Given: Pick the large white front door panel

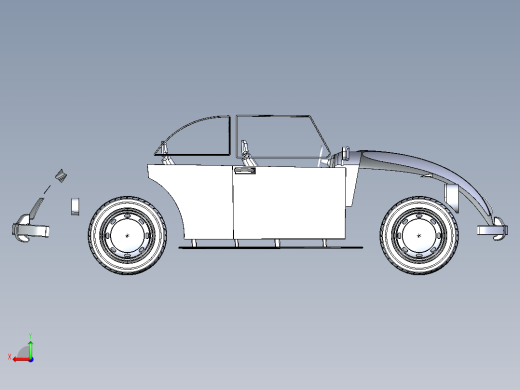Looking at the screenshot, I should [x=289, y=203].
